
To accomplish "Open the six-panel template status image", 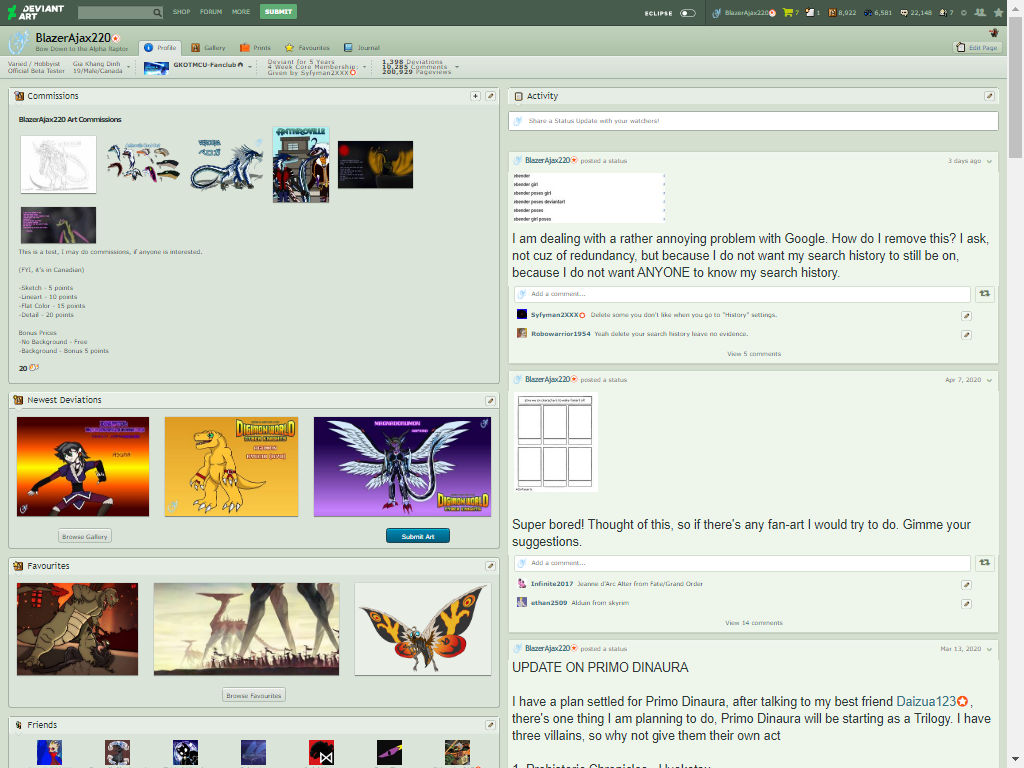I will pyautogui.click(x=555, y=442).
